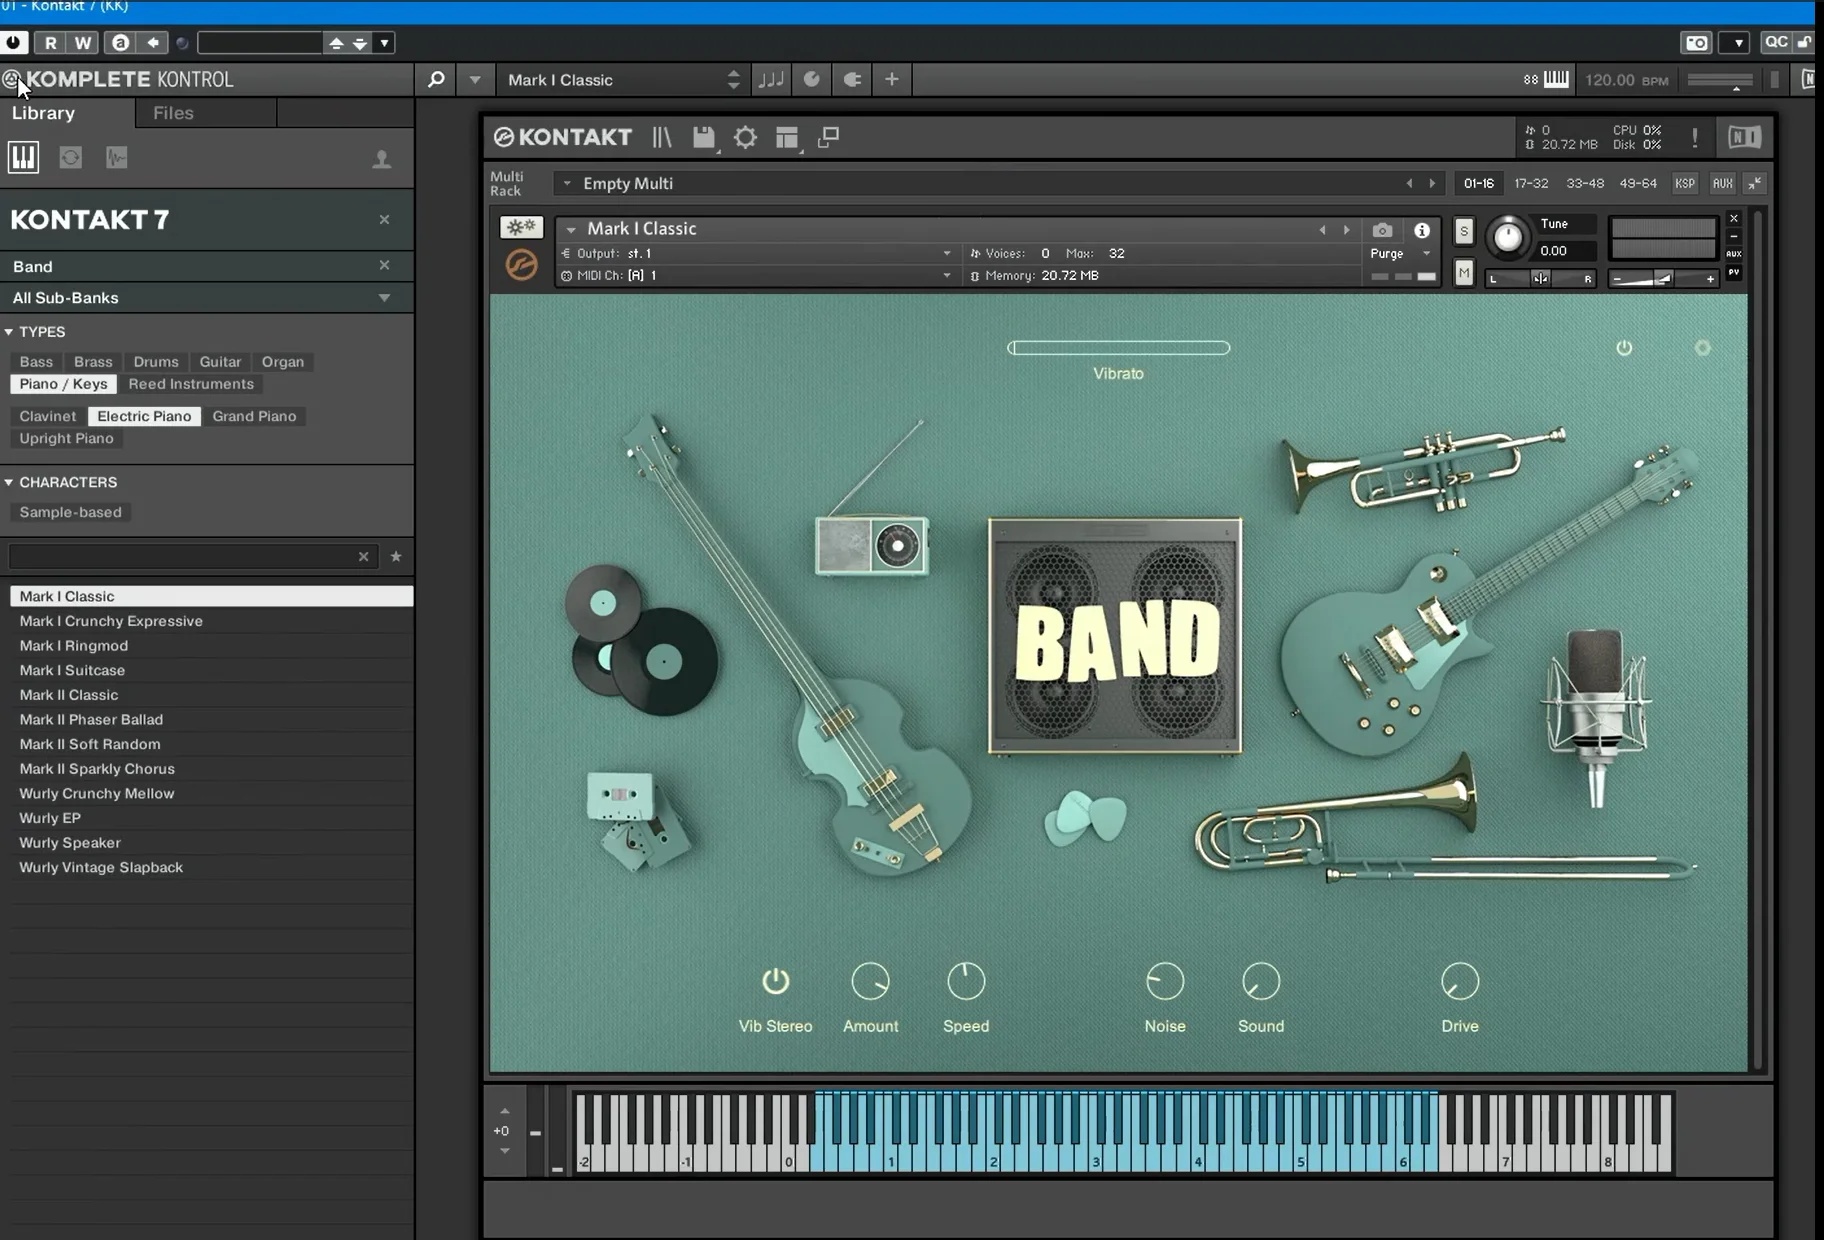Select the Mark II Classic preset
The width and height of the screenshot is (1824, 1240).
coord(211,695)
